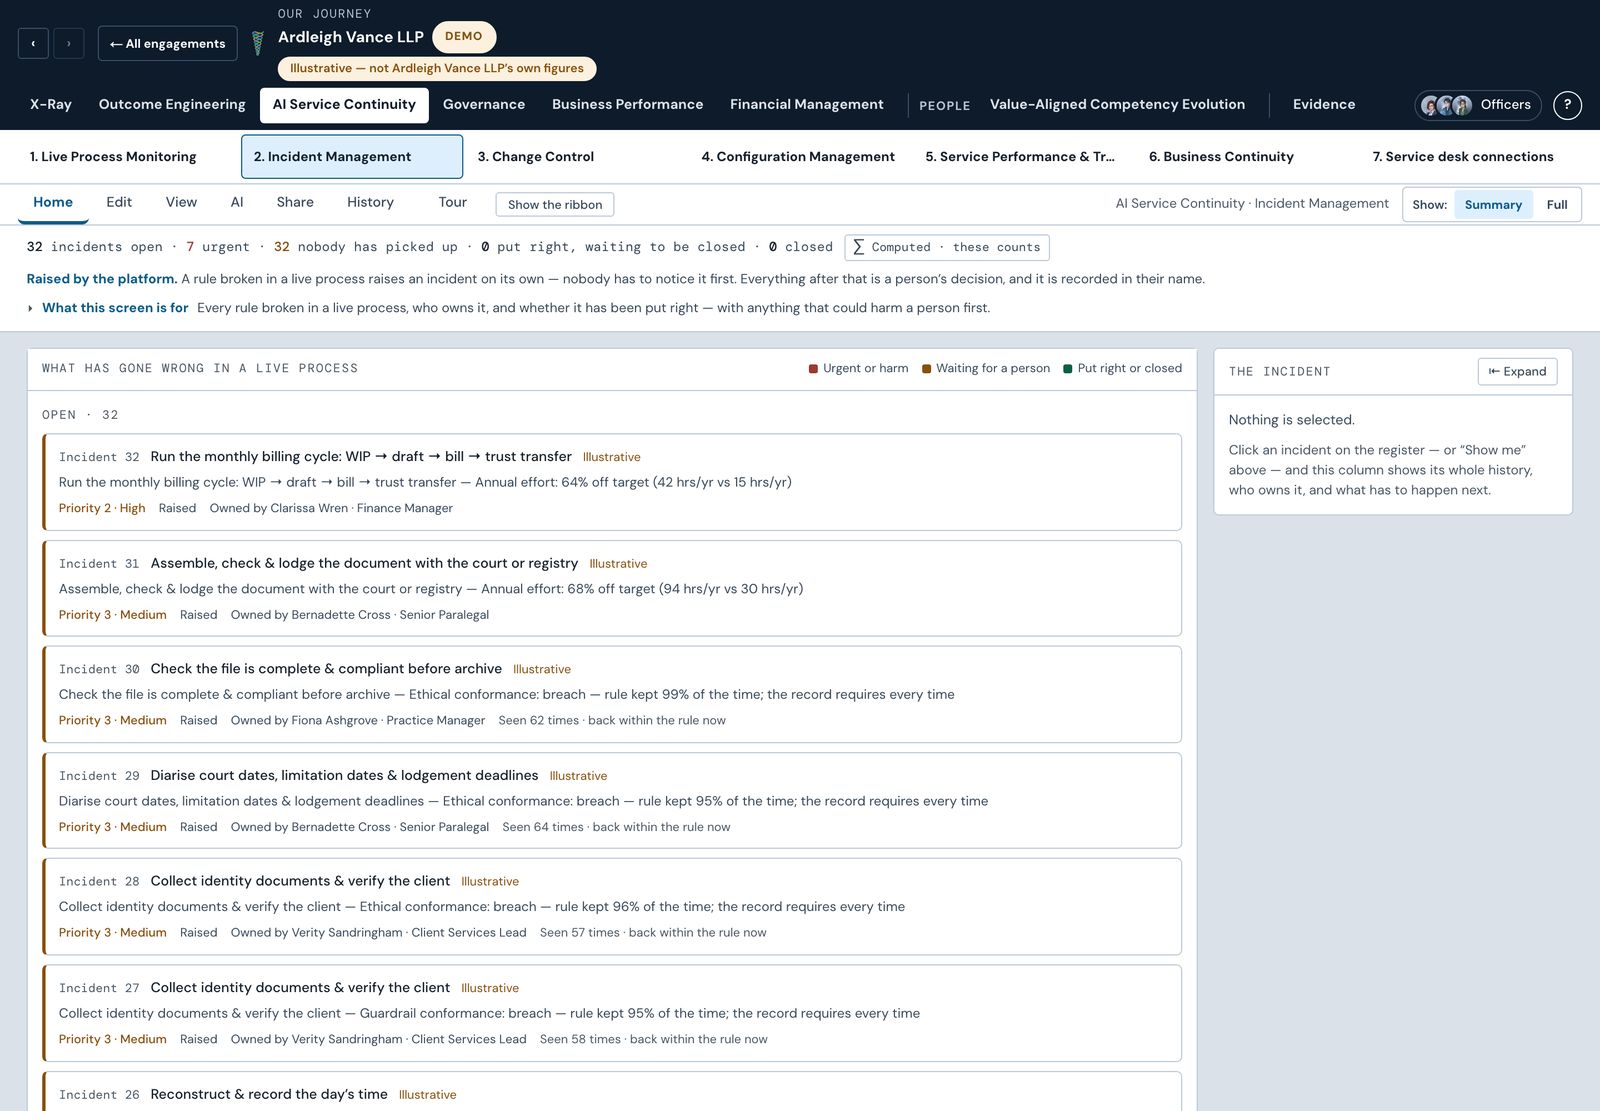Open the 3. Change Control sub-tab
1600x1111 pixels.
pos(576,157)
